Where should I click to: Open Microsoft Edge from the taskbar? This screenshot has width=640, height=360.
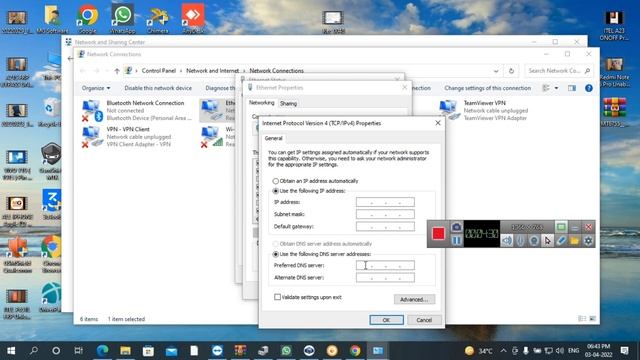102,351
